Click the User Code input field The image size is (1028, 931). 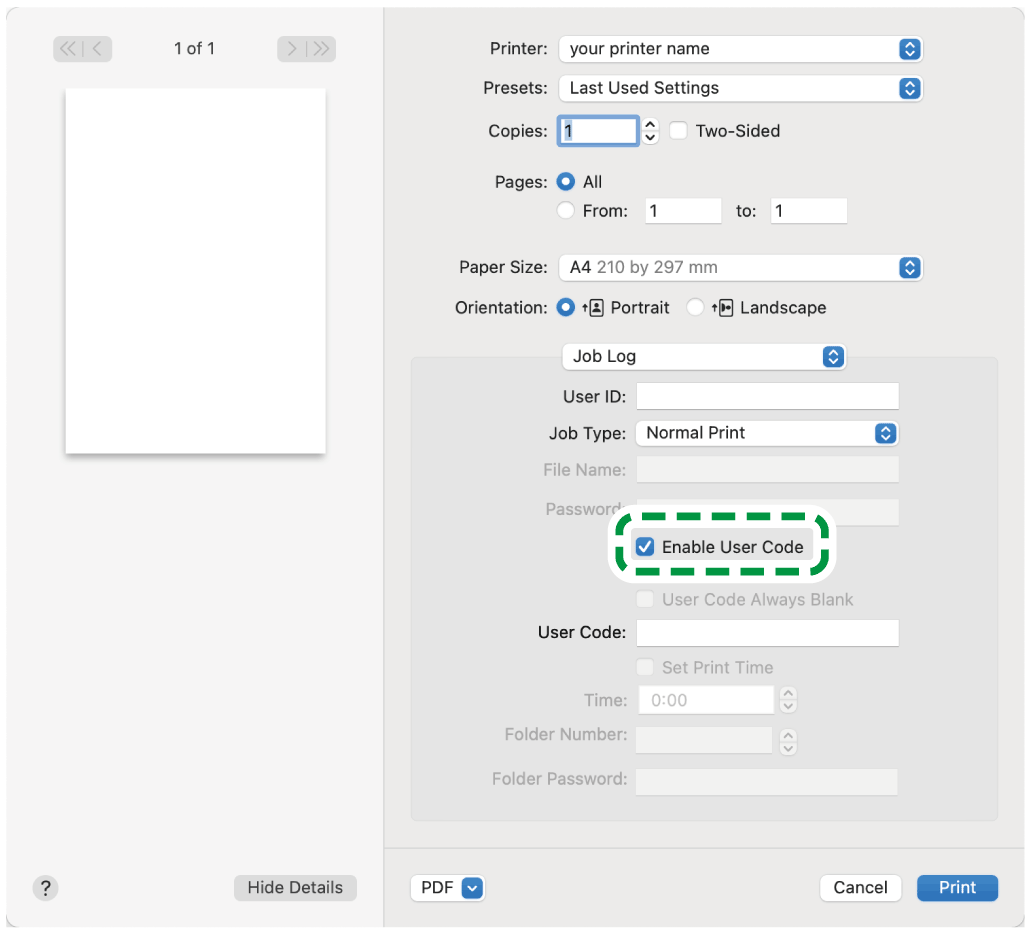767,633
